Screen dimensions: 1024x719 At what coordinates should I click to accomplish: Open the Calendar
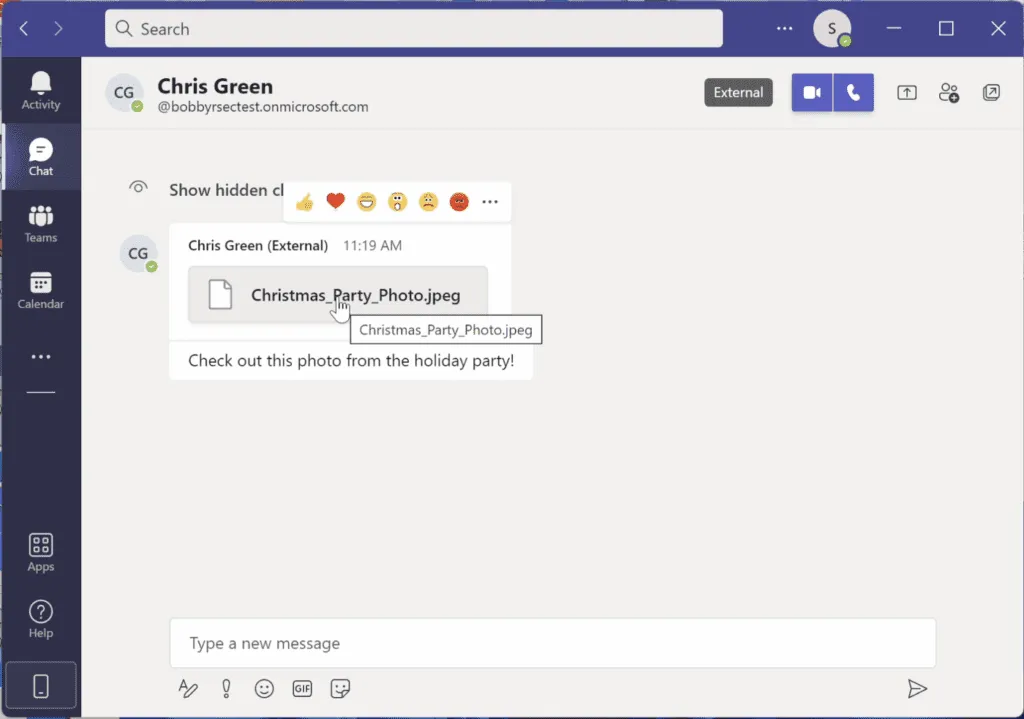click(x=40, y=290)
